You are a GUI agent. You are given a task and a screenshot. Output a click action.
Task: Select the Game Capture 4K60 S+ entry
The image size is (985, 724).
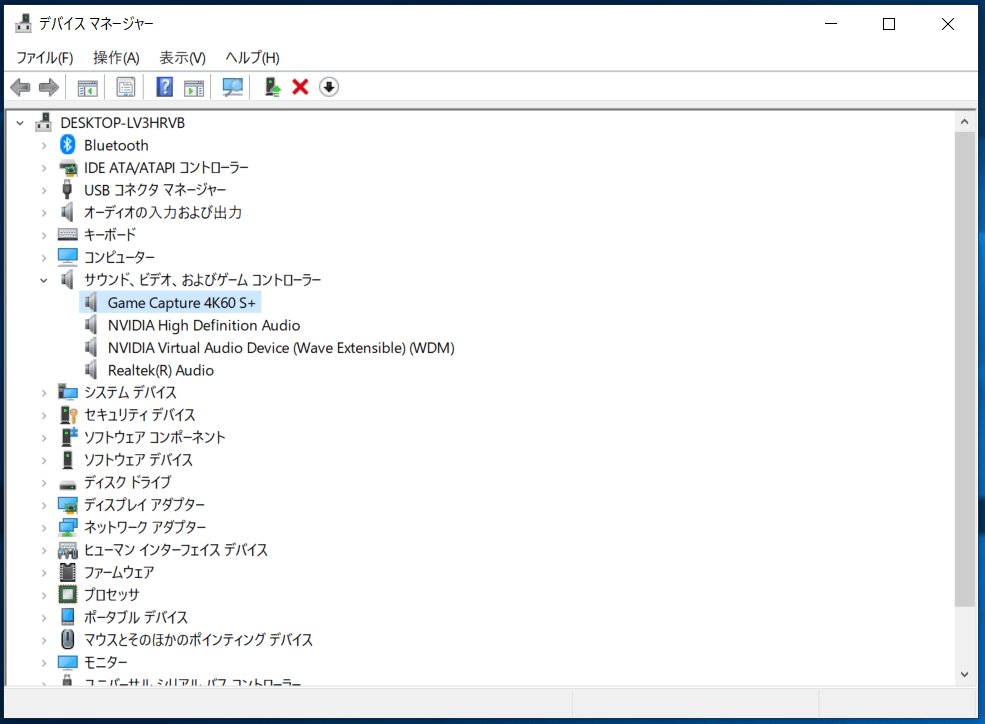point(182,303)
